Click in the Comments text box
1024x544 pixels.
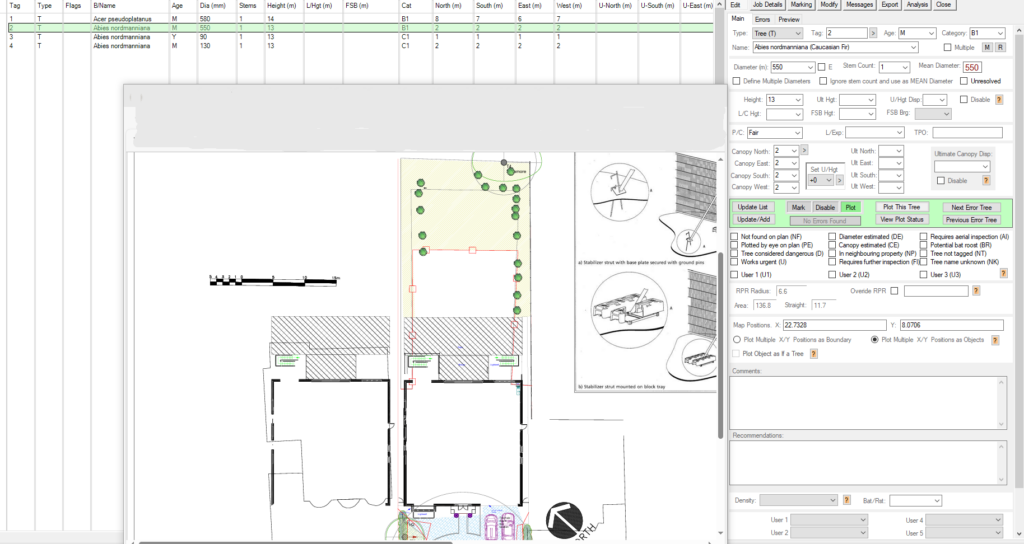pos(866,398)
